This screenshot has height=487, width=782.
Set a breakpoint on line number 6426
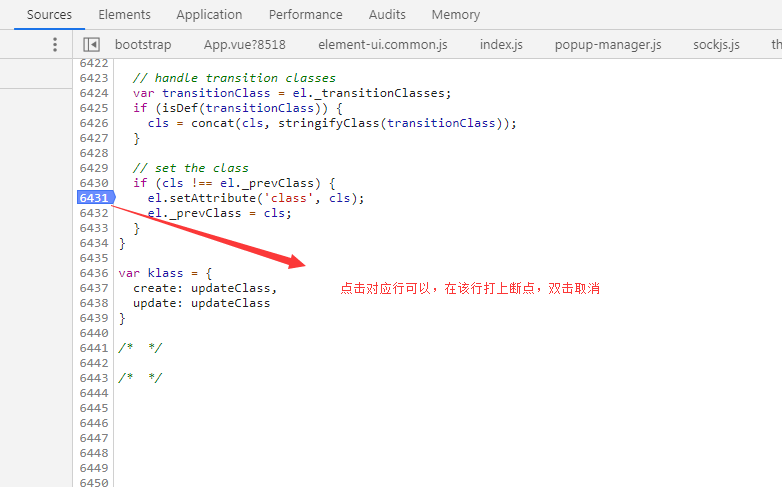(94, 123)
